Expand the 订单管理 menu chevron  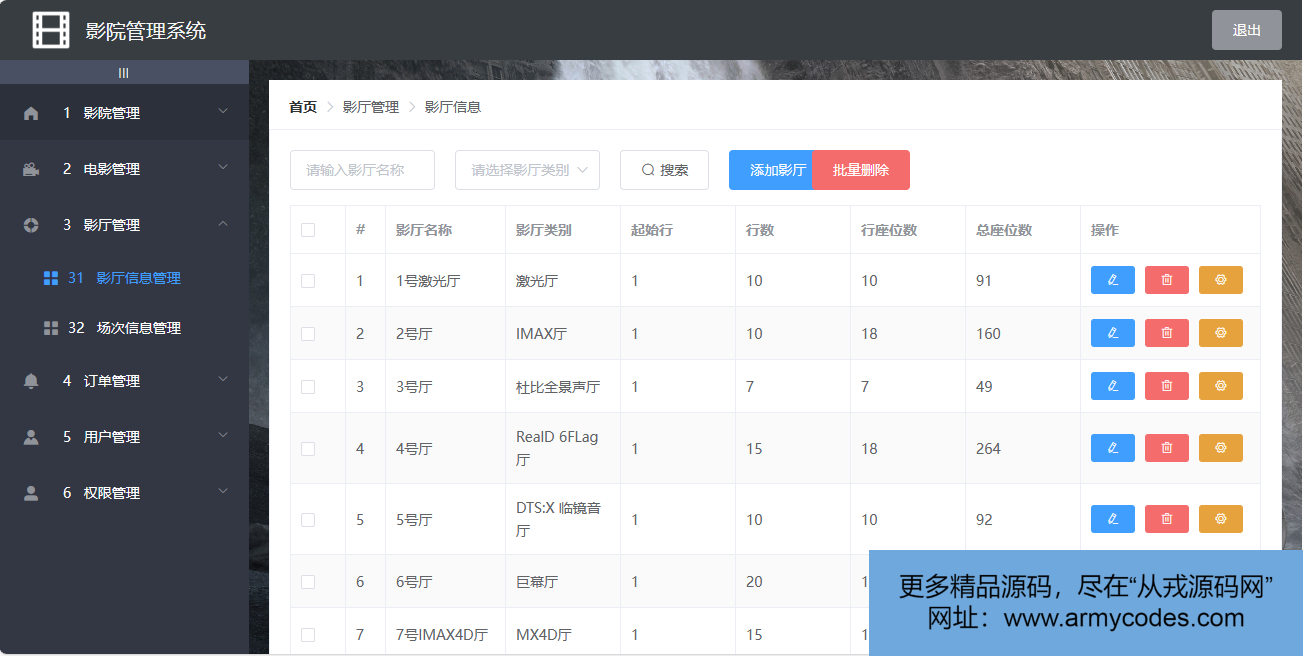tap(223, 380)
